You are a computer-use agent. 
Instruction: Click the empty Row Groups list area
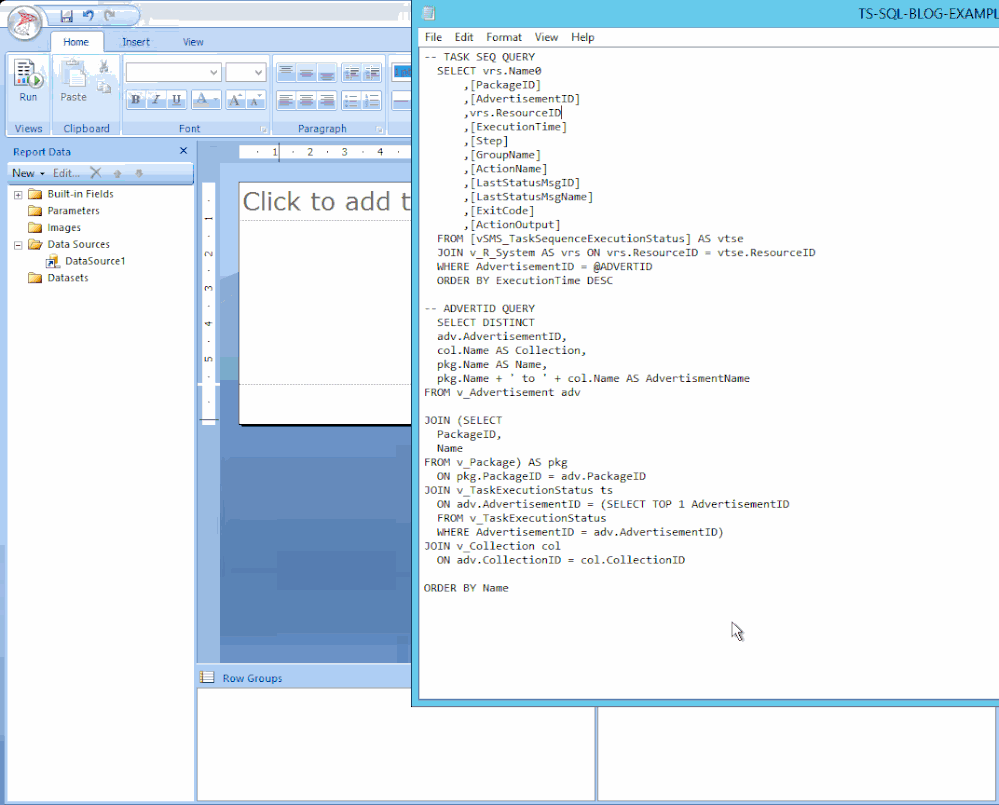coord(396,744)
